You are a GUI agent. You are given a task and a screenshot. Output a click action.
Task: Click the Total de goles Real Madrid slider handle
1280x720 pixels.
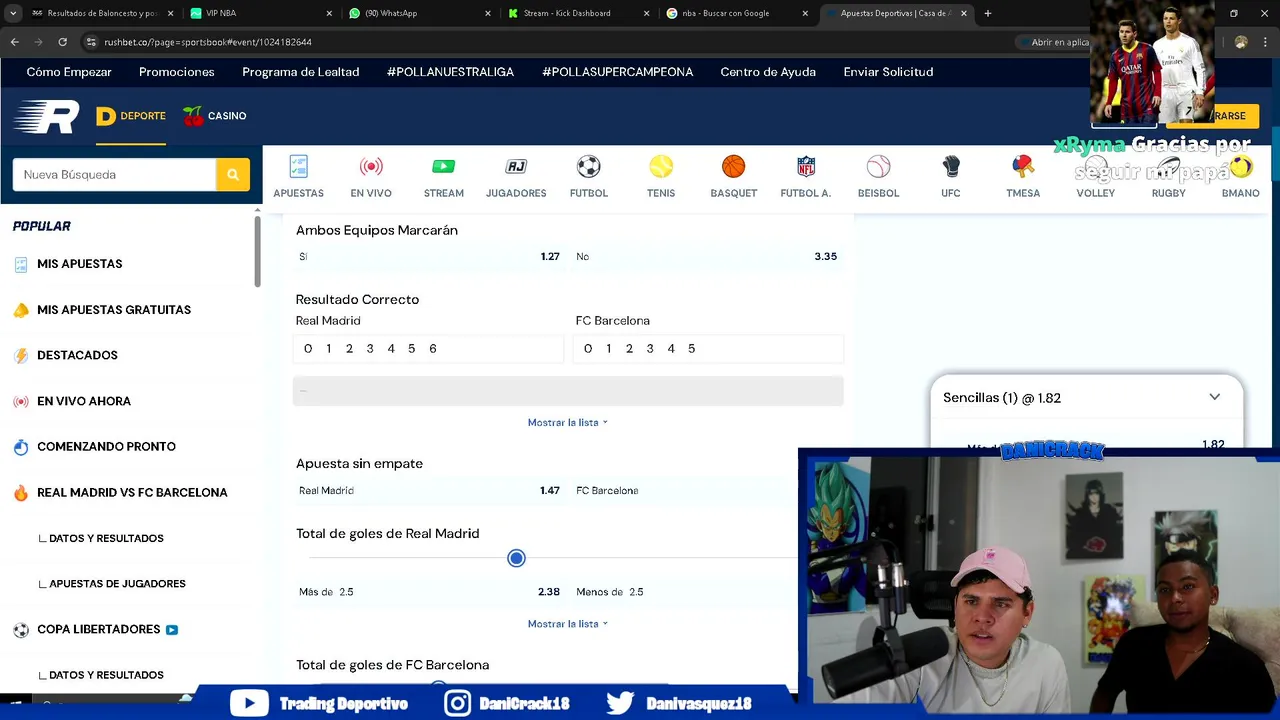pyautogui.click(x=516, y=558)
